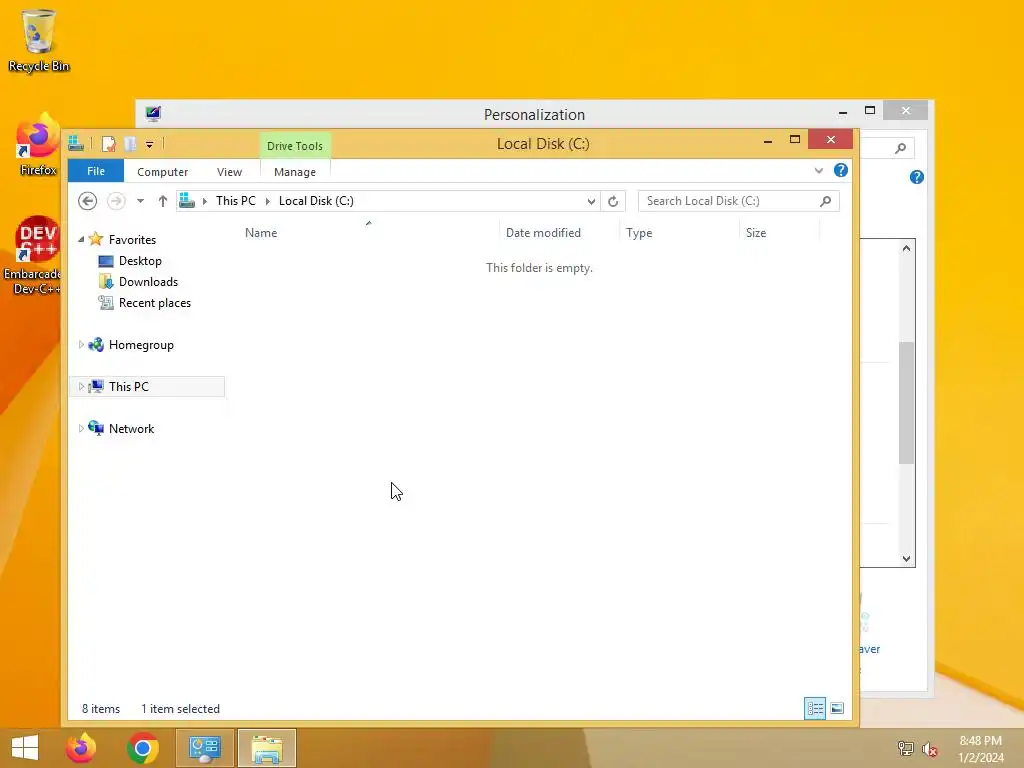This screenshot has width=1024, height=768.
Task: Open the recent locations dropdown arrow
Action: pos(140,201)
